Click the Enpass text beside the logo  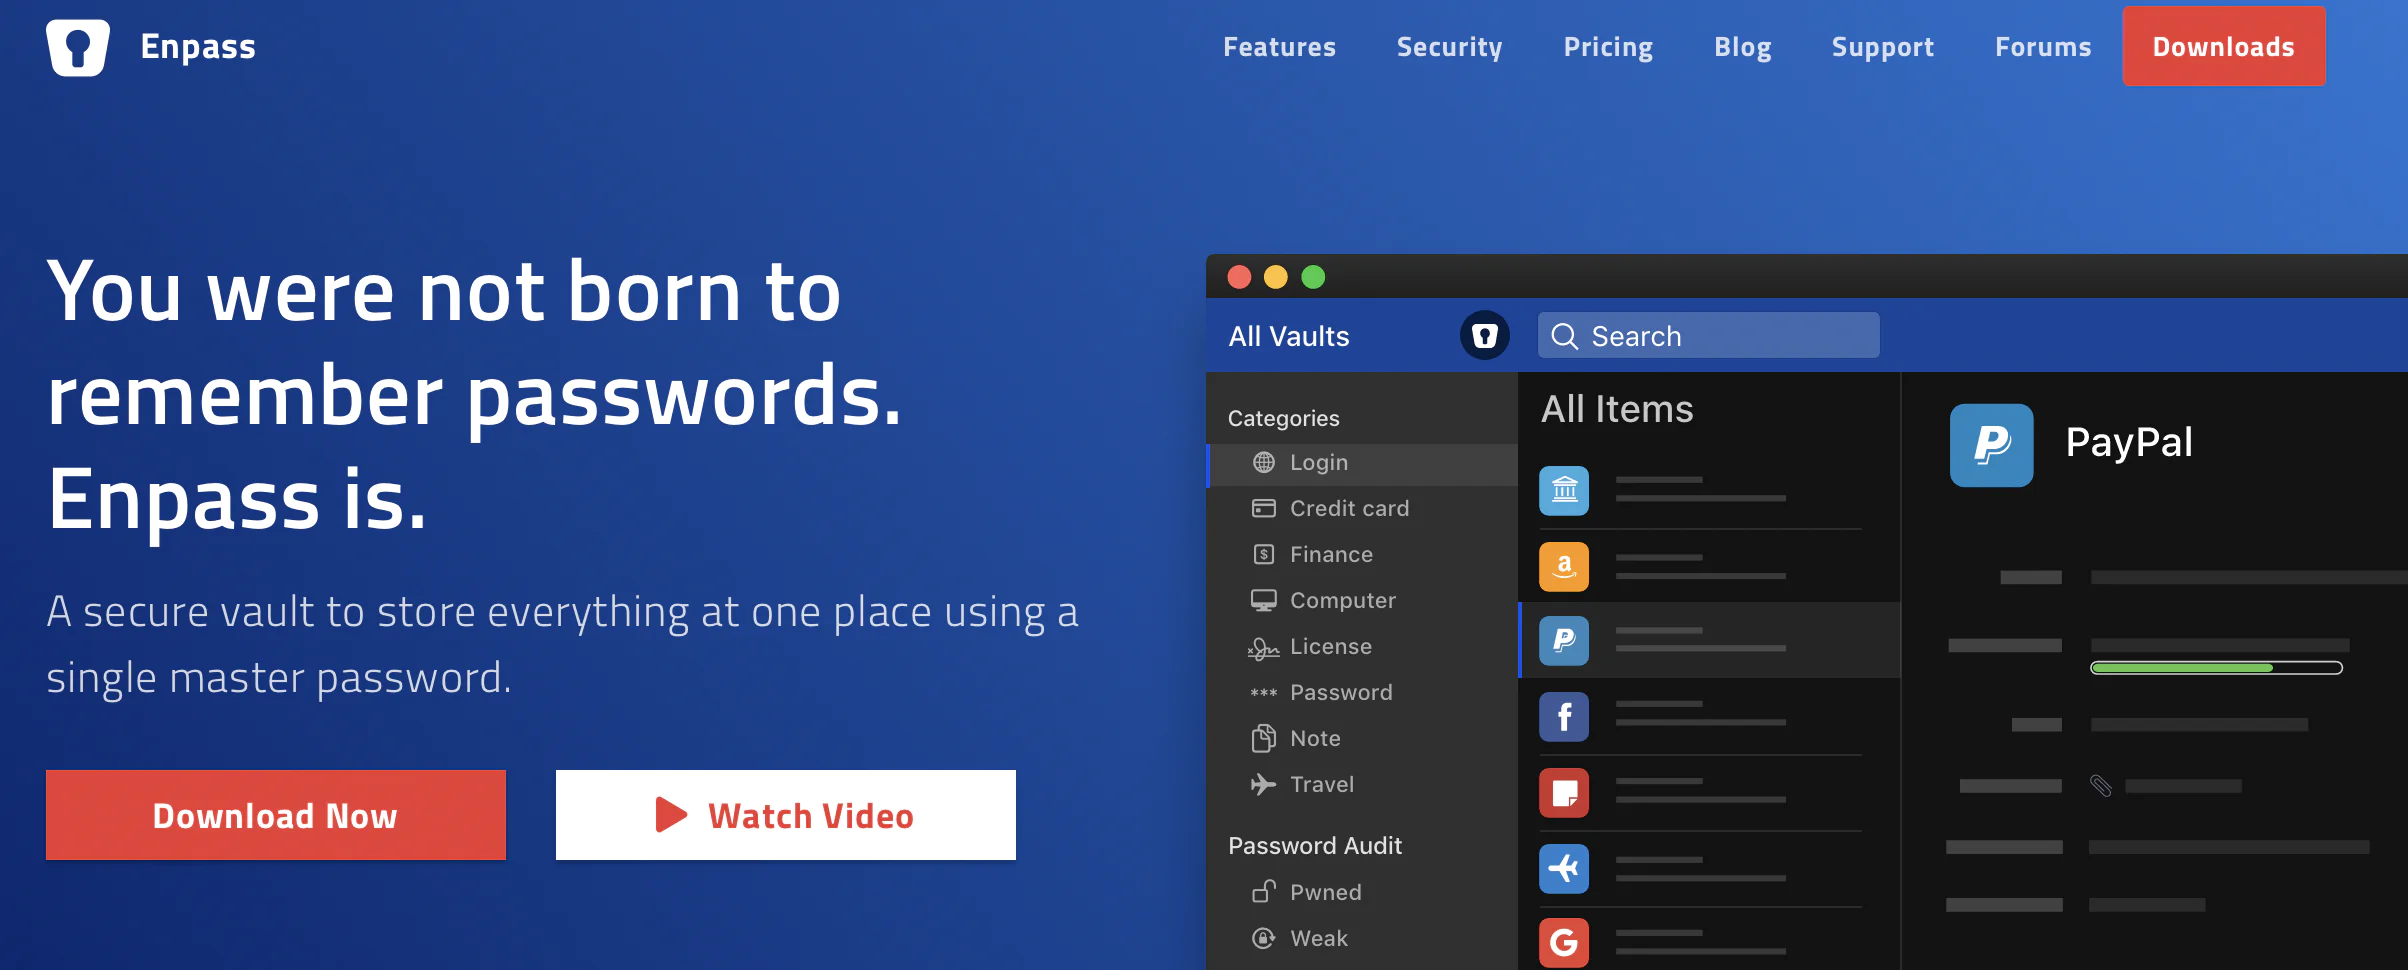point(198,47)
